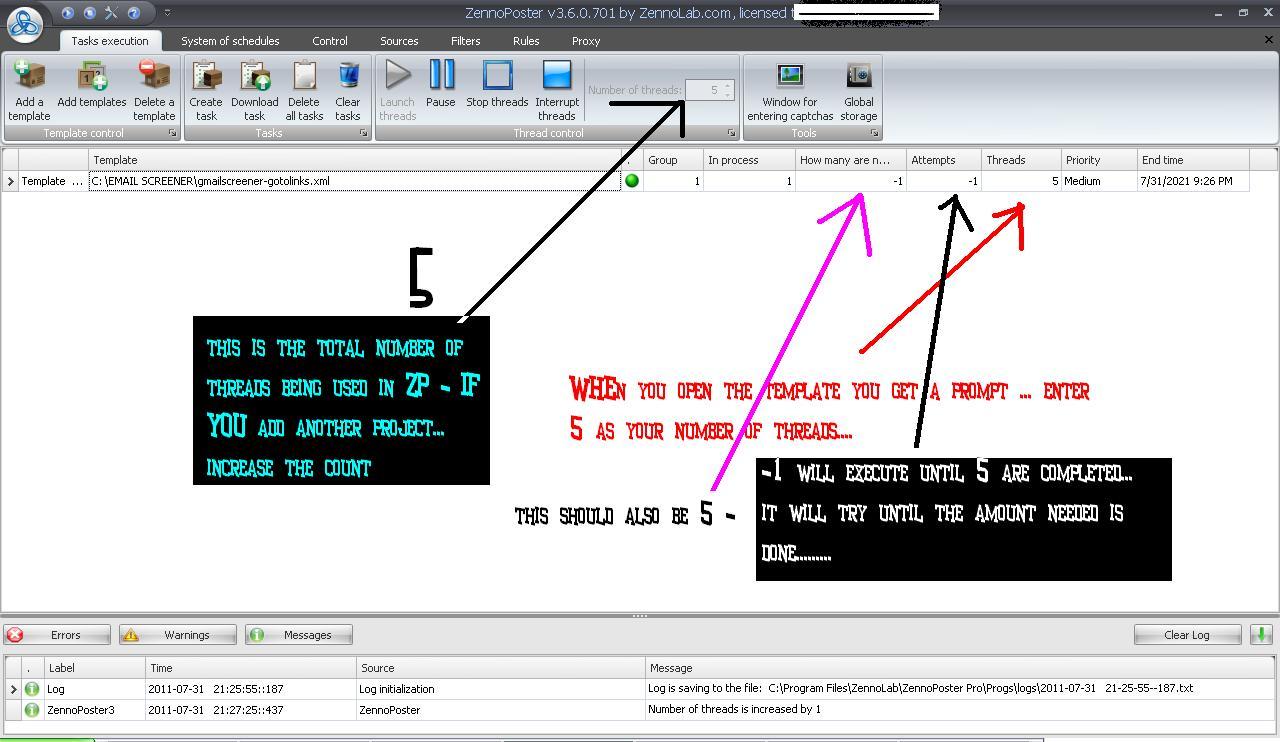Click End time cell 7/31/2021 9:26 PM
The width and height of the screenshot is (1280, 742).
1193,181
